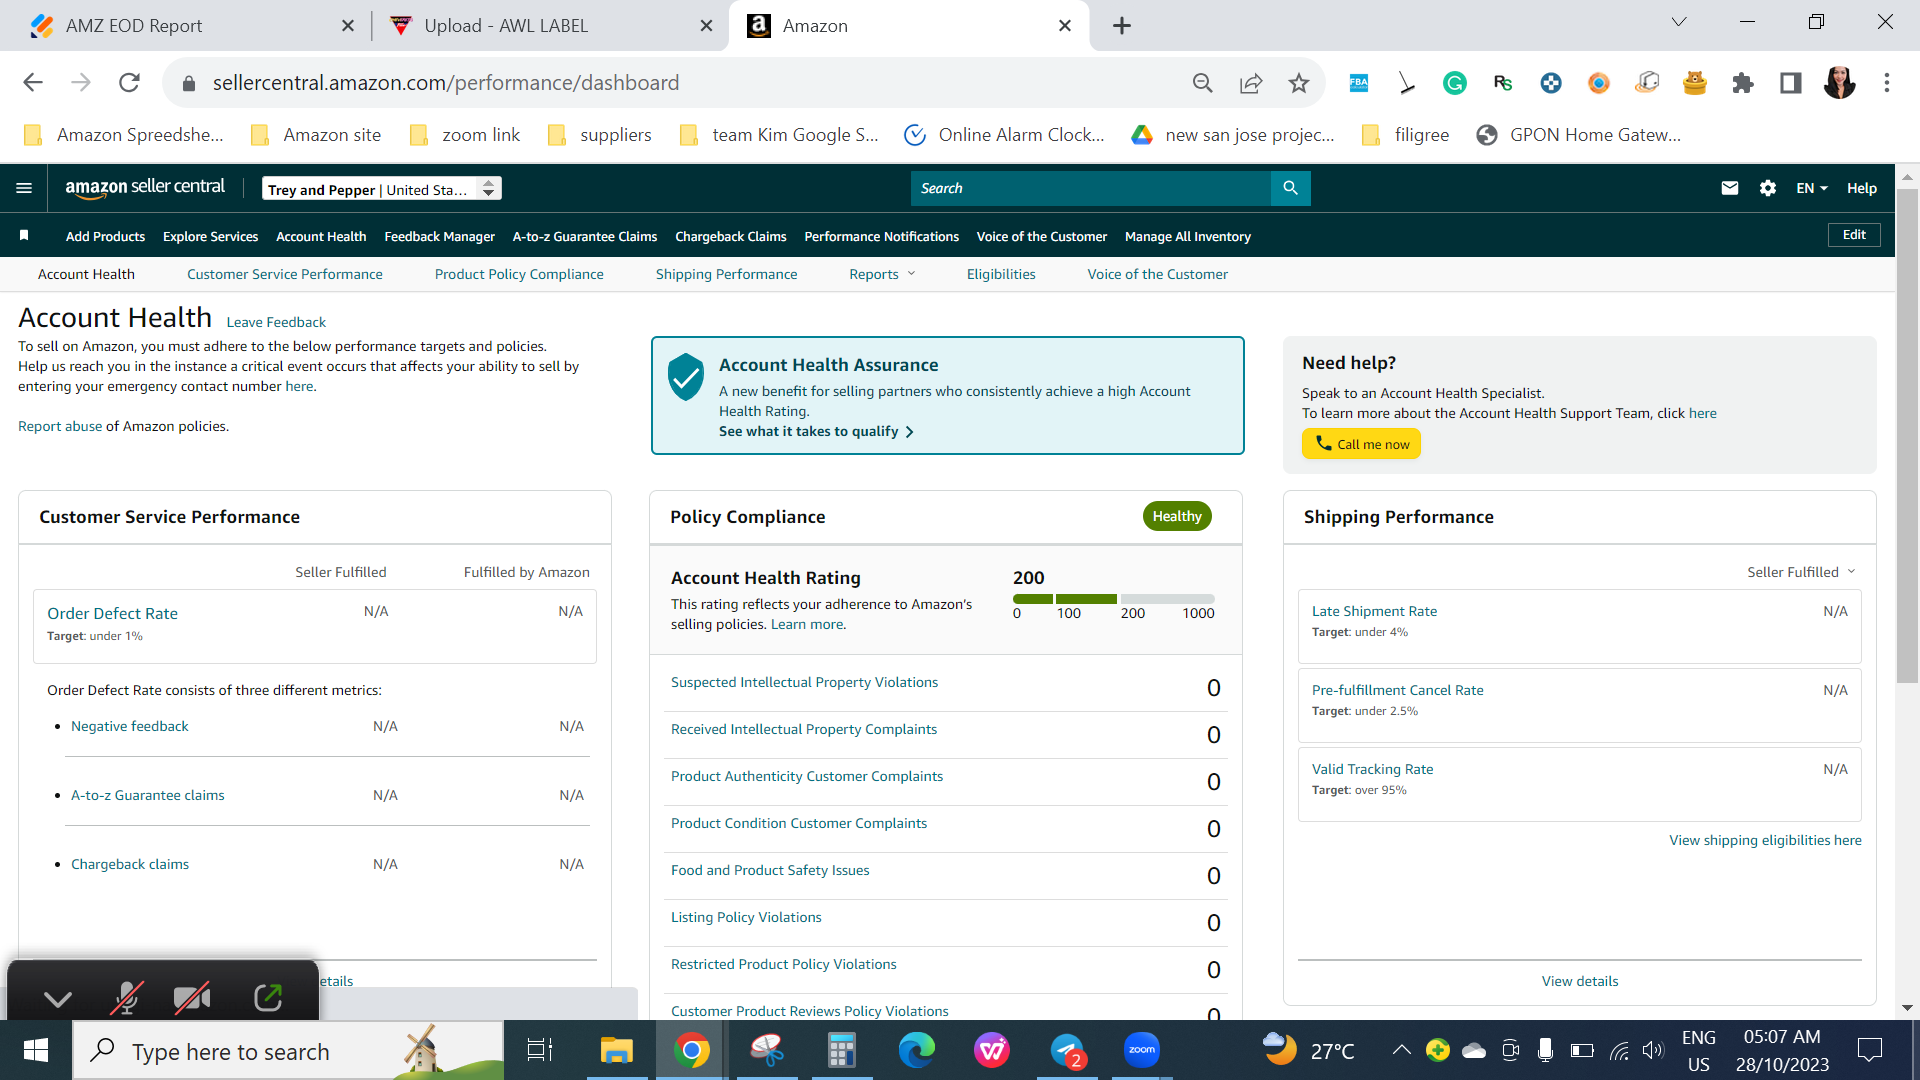Screen dimensions: 1920x1080
Task: Click the Grammarly extension icon
Action: click(x=1455, y=83)
